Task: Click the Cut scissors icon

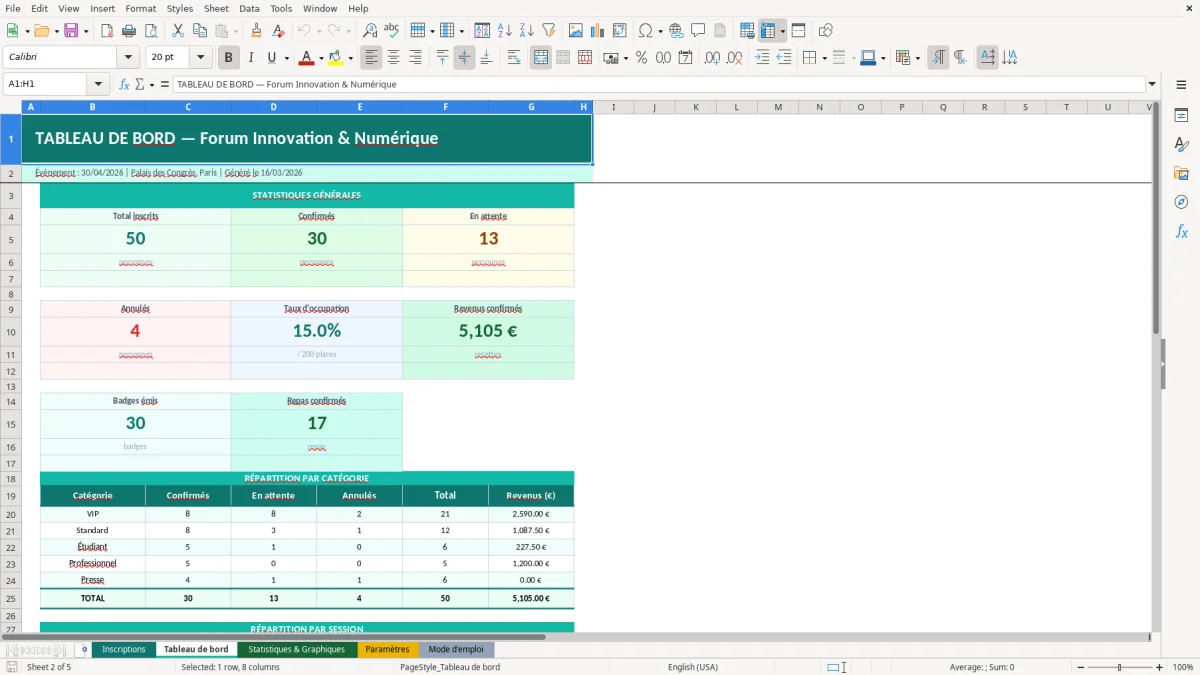Action: [x=177, y=31]
